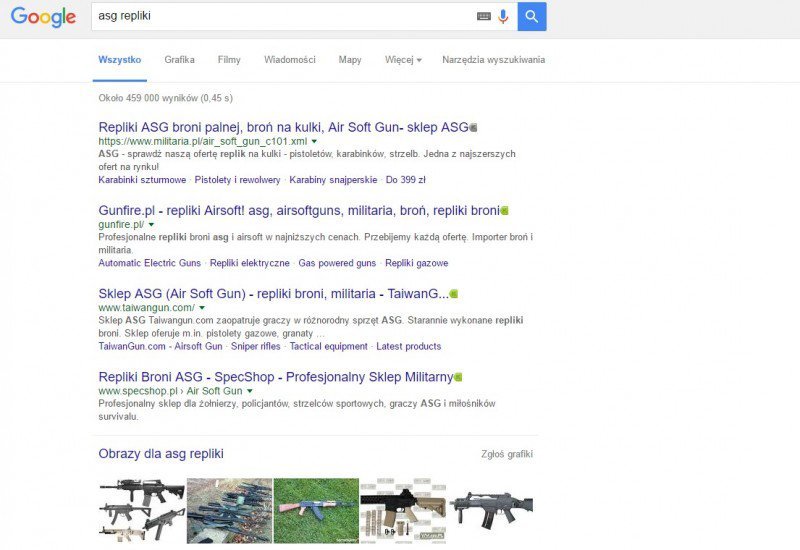Expand the Więcej menu

(x=403, y=60)
